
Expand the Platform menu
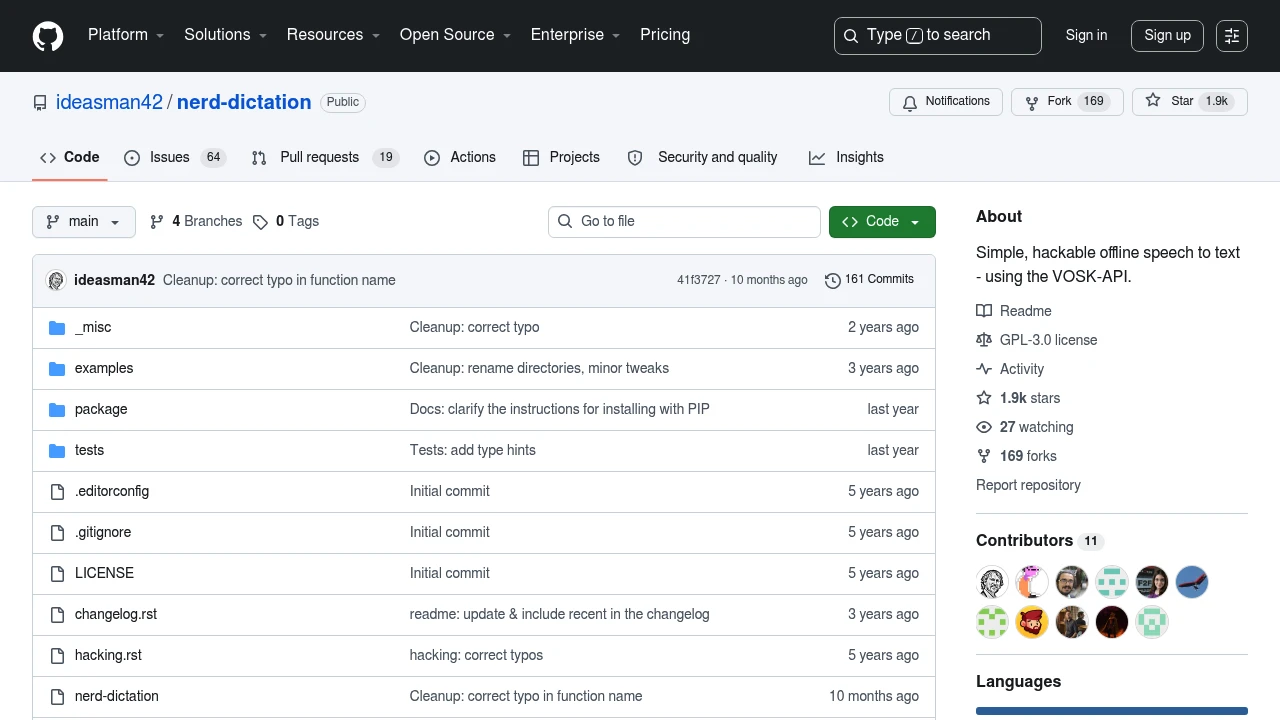point(126,35)
